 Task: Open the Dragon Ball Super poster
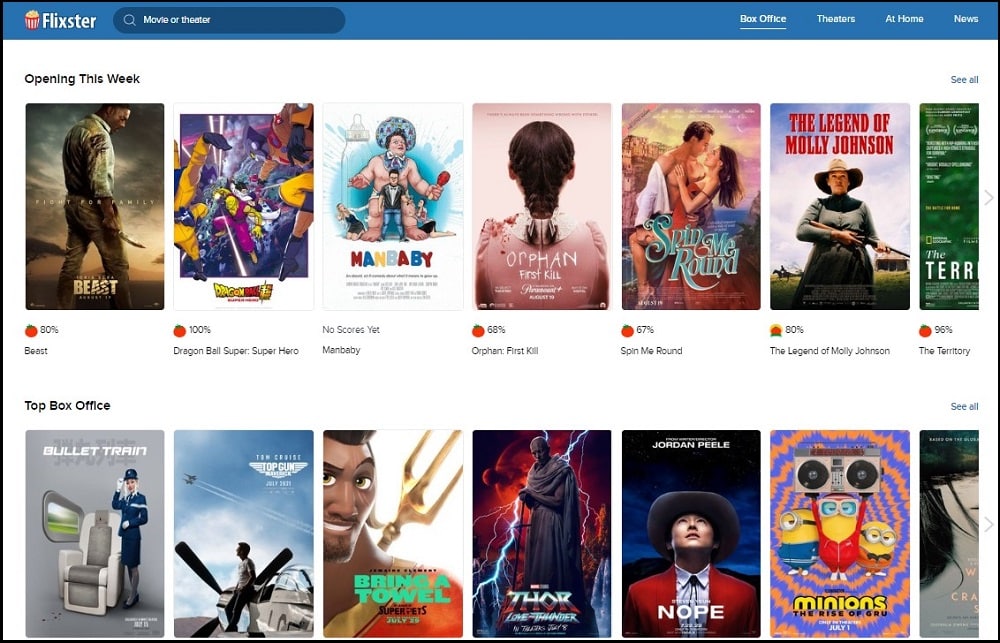[244, 207]
